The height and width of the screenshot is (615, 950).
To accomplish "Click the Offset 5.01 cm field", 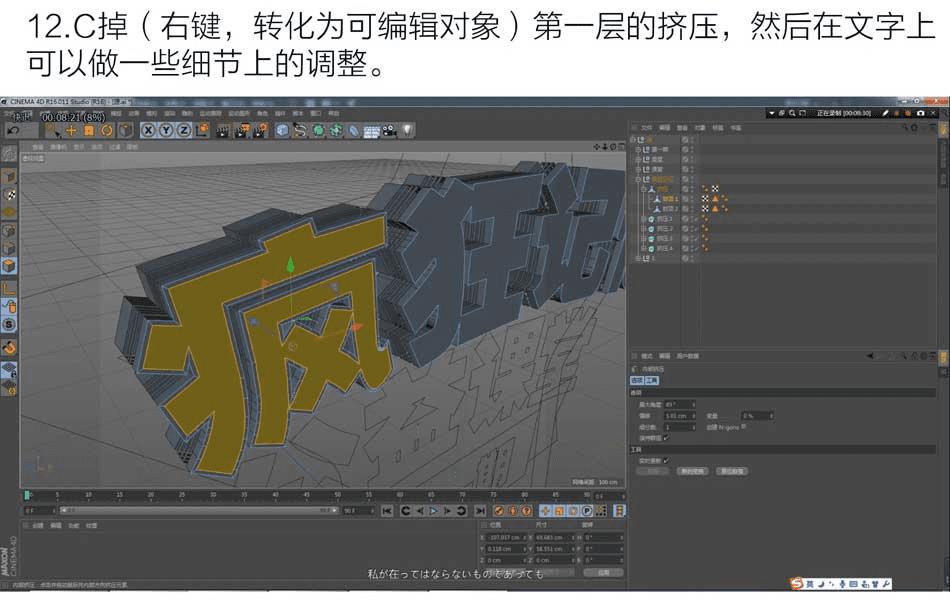I will [679, 416].
